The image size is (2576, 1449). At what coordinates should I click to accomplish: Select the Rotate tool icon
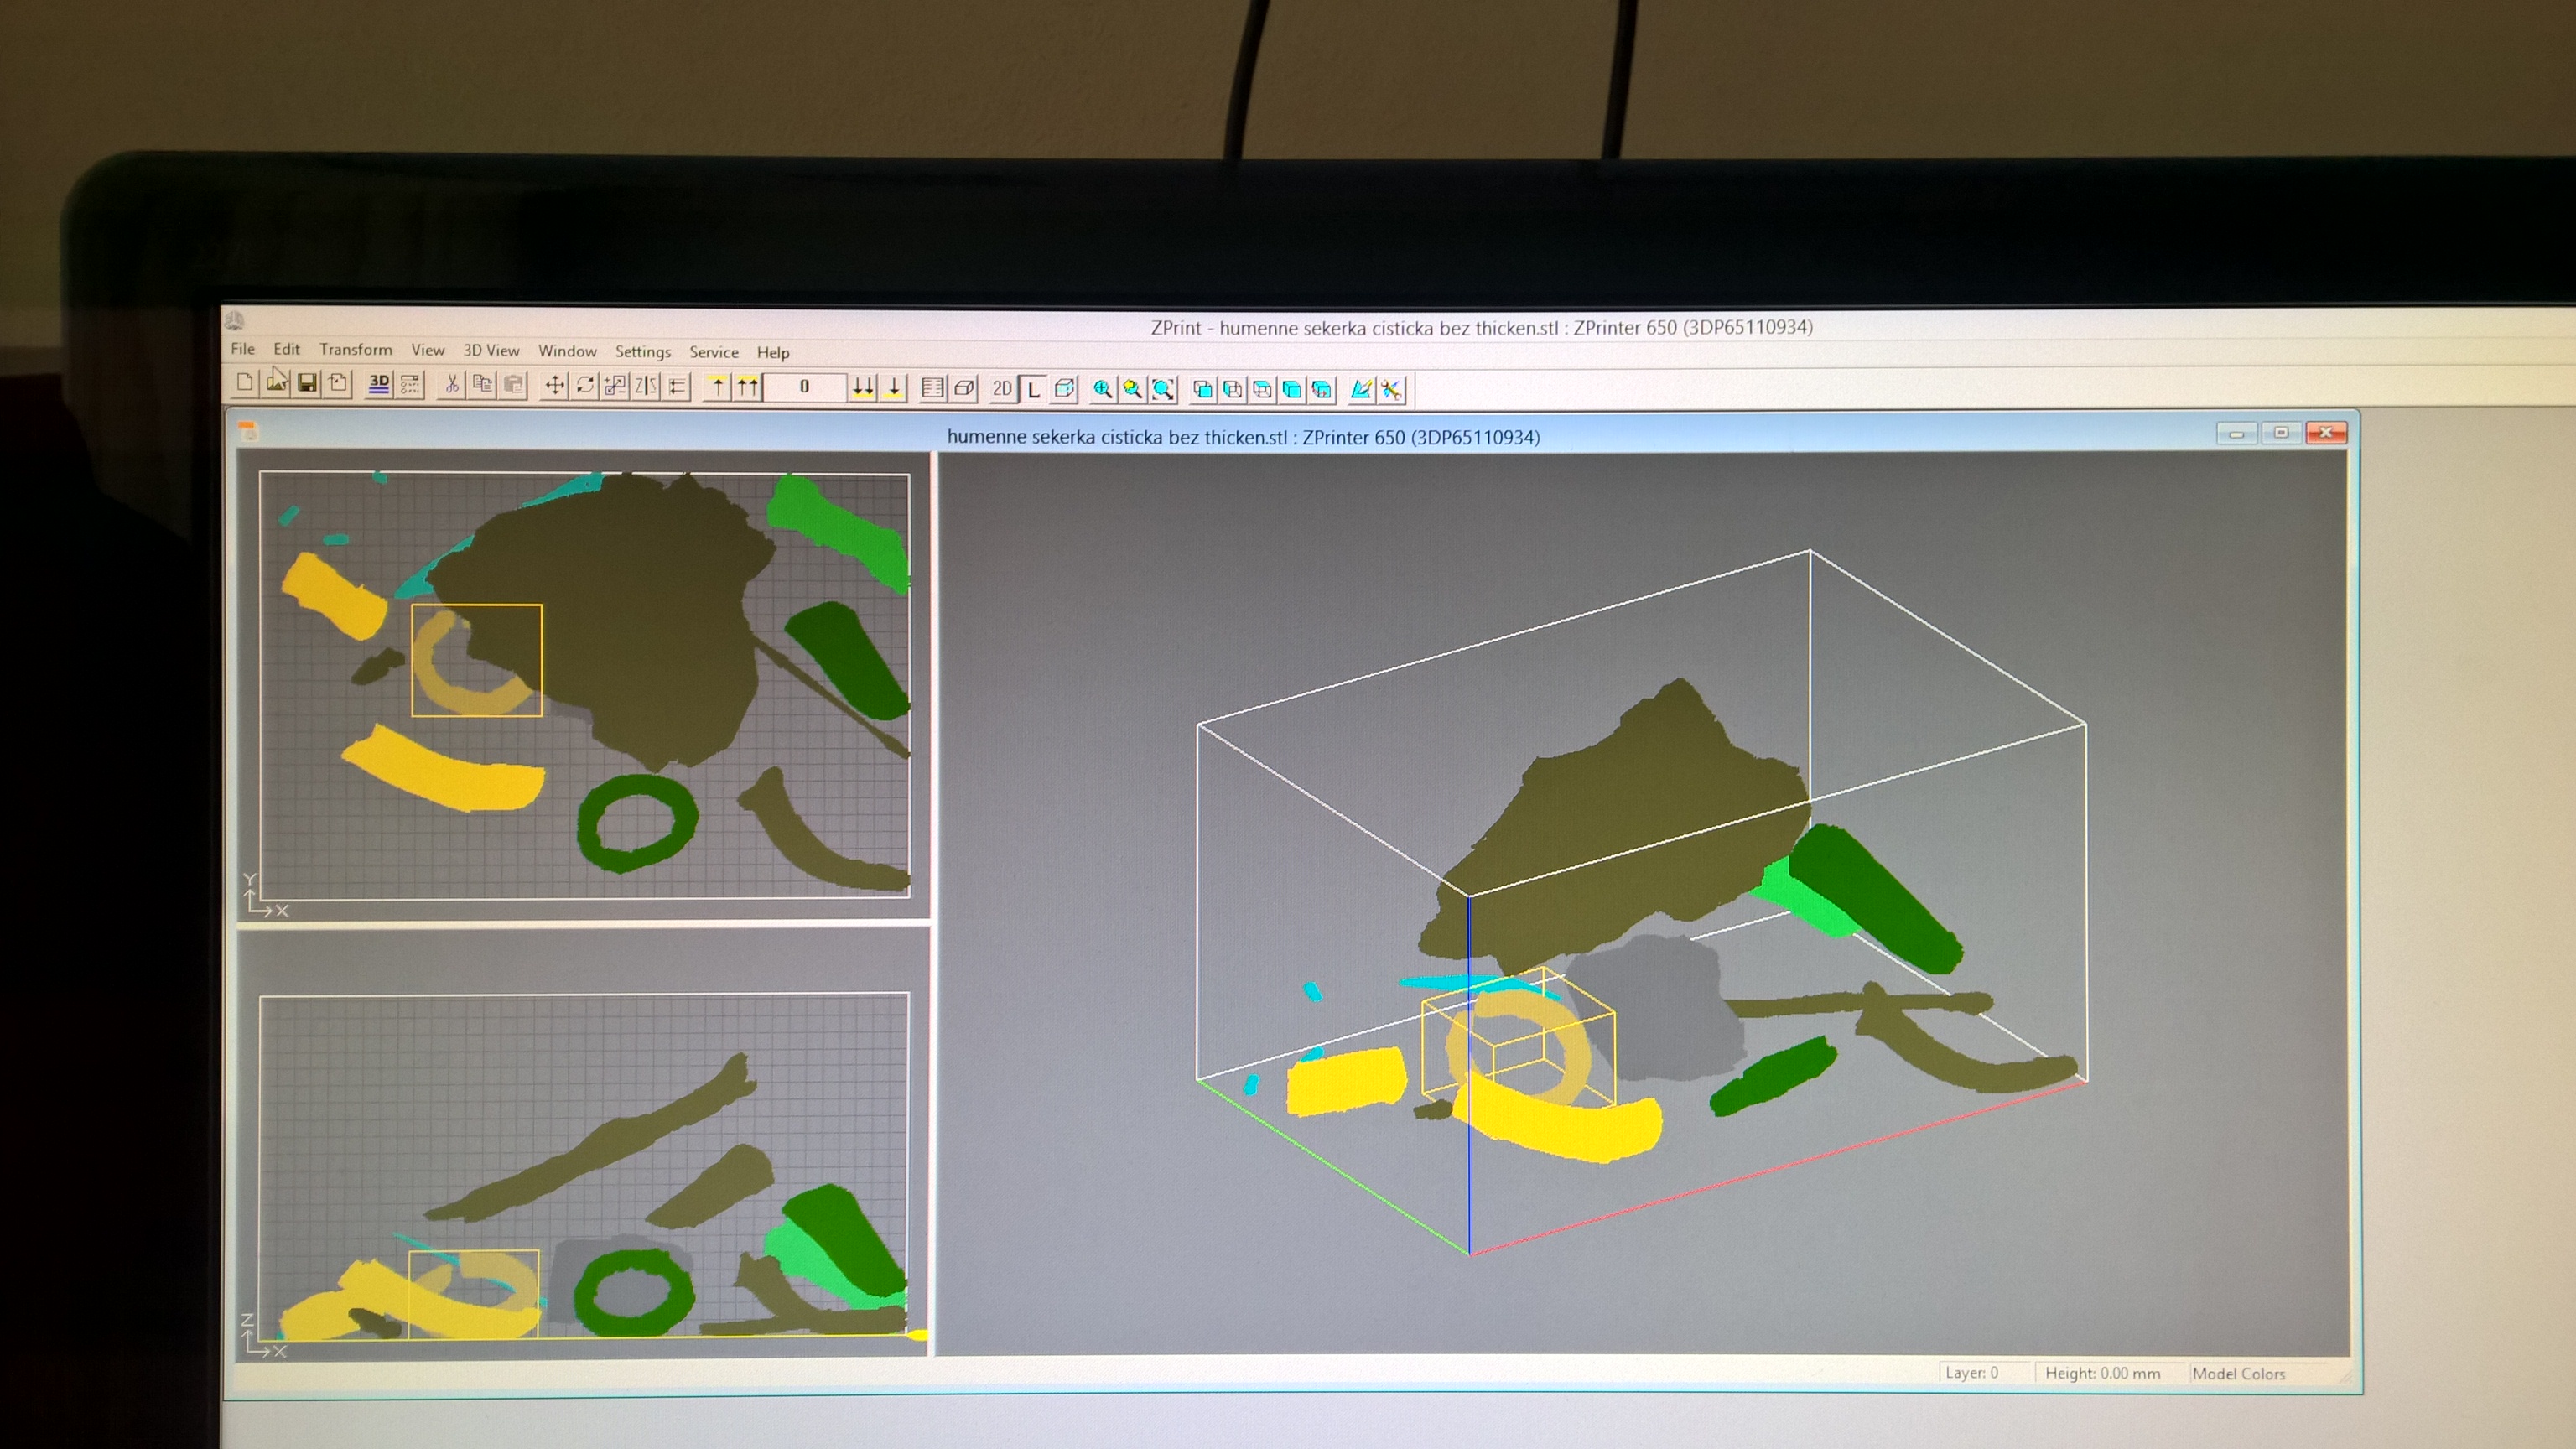586,386
